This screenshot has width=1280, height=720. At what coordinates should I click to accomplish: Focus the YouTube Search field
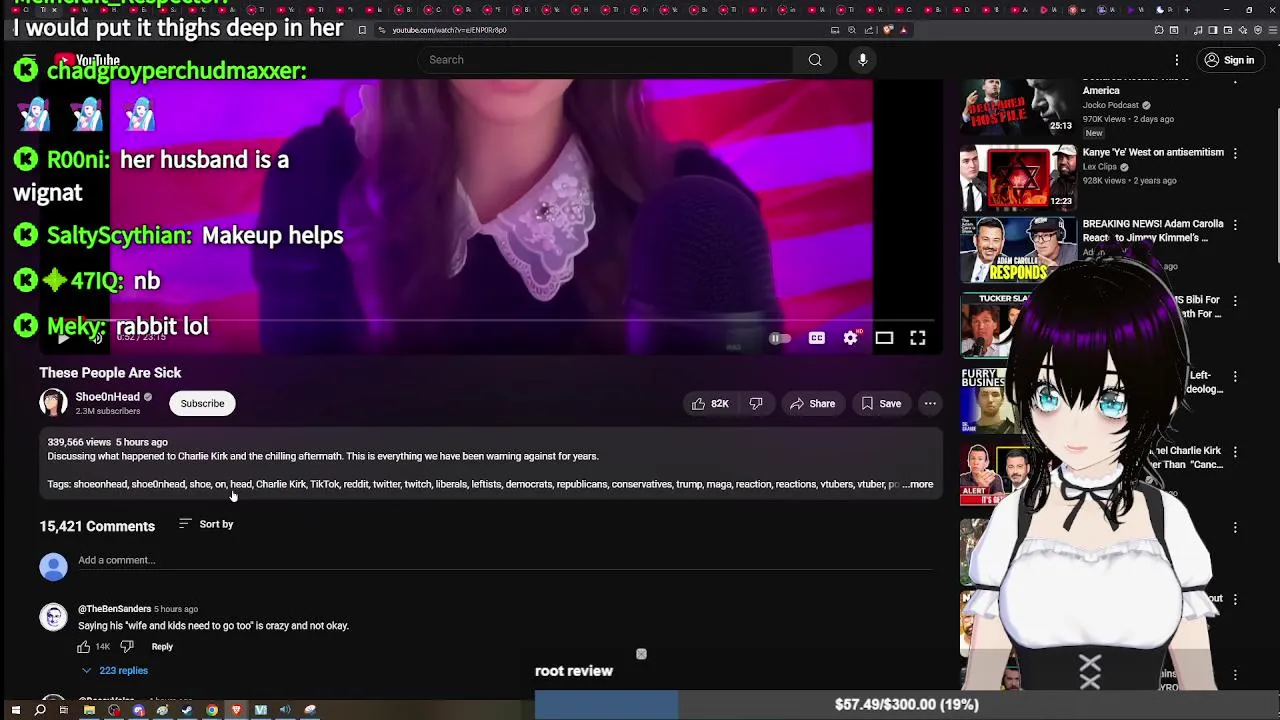tap(606, 60)
